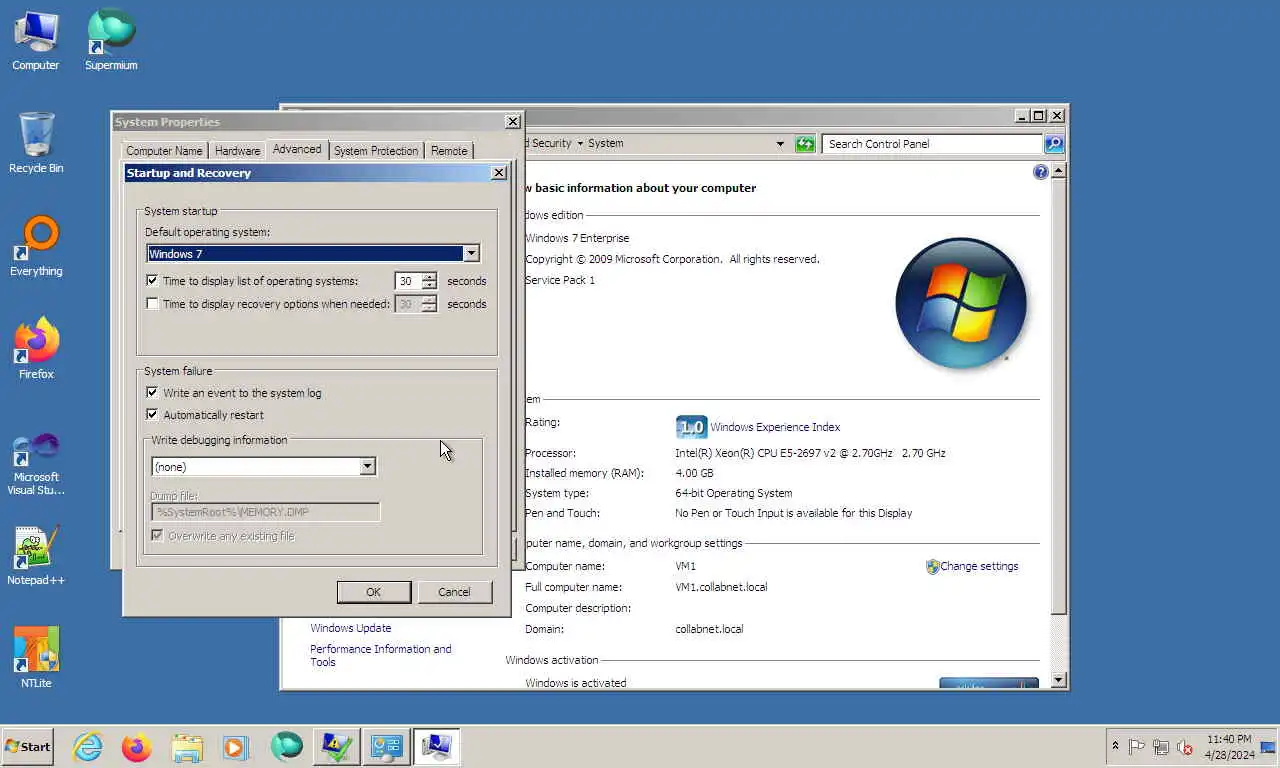Refresh the Control Panel address bar
This screenshot has height=768, width=1280.
click(805, 144)
